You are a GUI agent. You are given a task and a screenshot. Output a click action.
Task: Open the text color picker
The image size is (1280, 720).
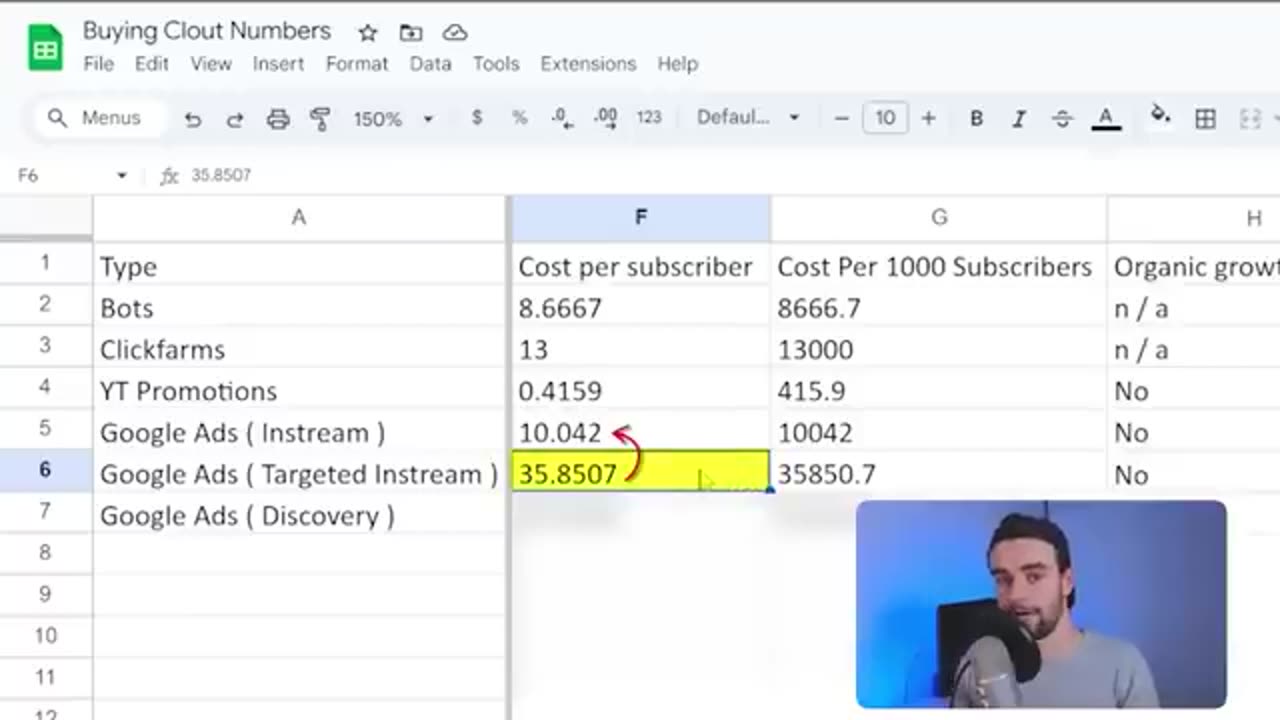1105,119
